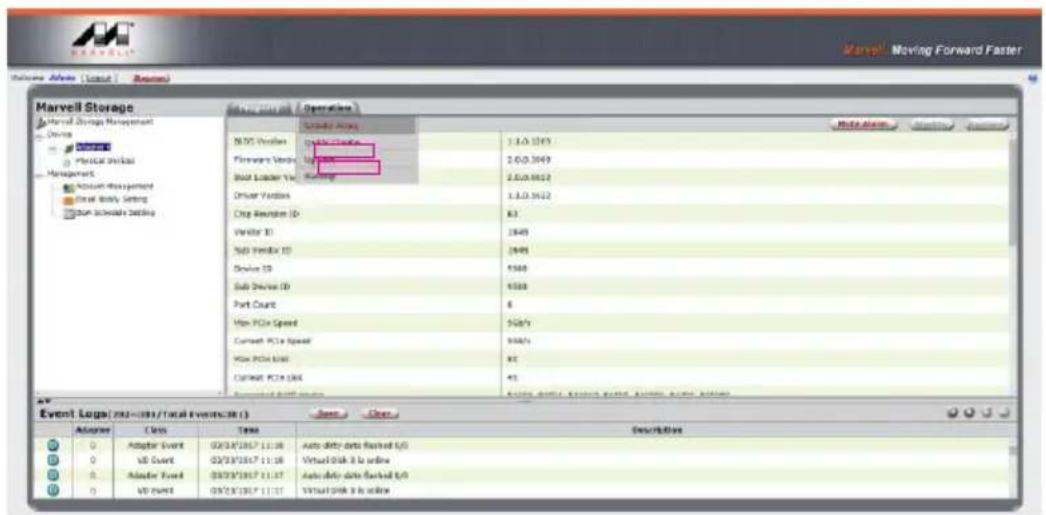Screen dimensions: 1046x515
Task: Click the Marvell Storage Management root icon
Action: tap(39, 122)
